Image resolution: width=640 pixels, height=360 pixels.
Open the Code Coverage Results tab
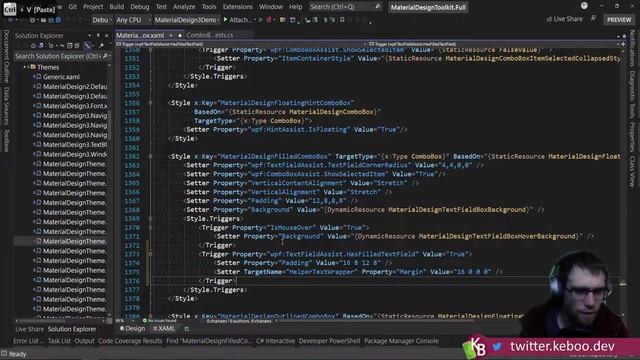130,341
